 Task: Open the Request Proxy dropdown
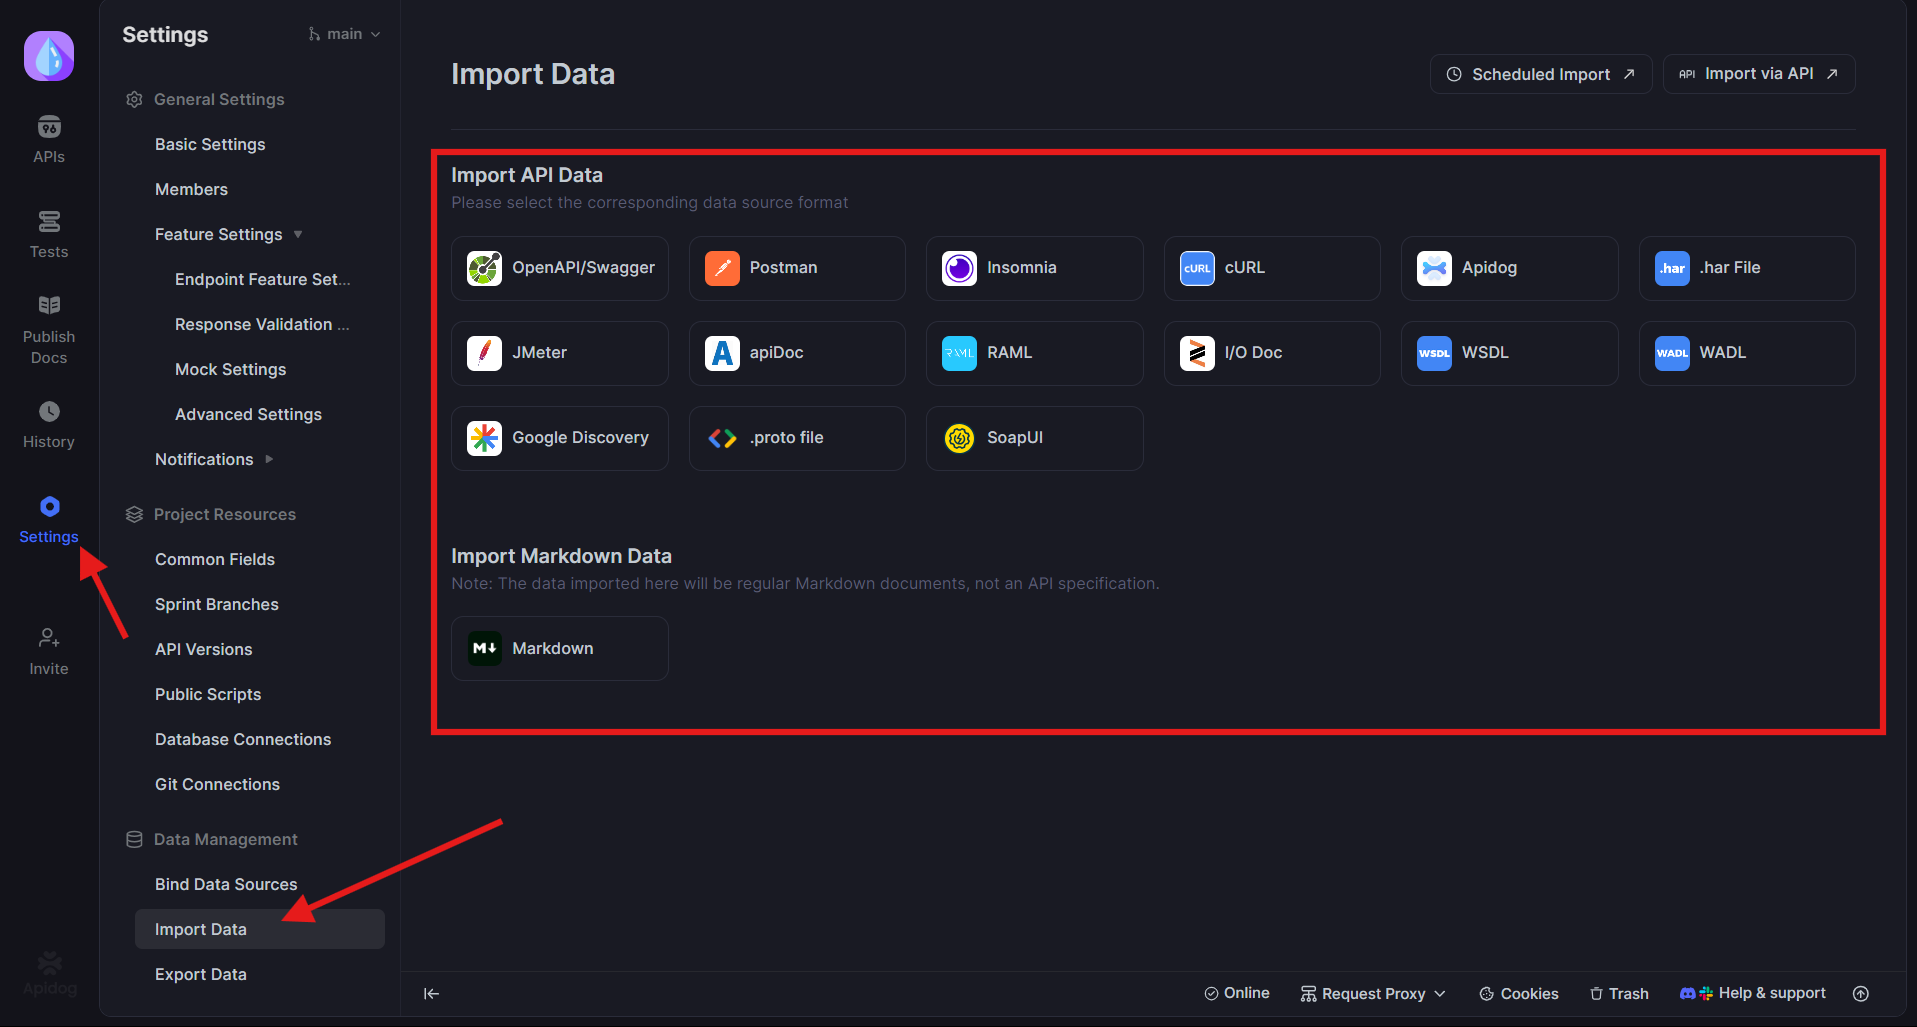(x=1373, y=993)
